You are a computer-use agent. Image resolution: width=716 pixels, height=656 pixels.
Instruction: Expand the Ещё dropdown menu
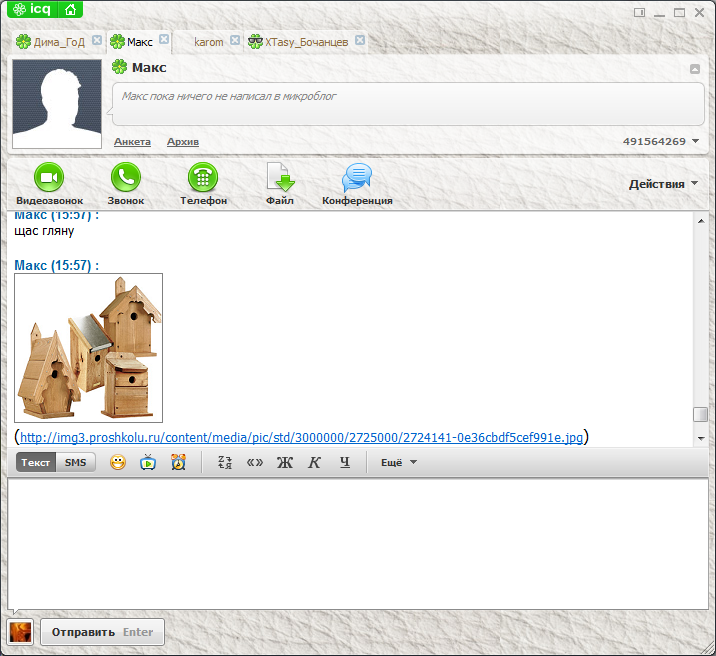[399, 462]
